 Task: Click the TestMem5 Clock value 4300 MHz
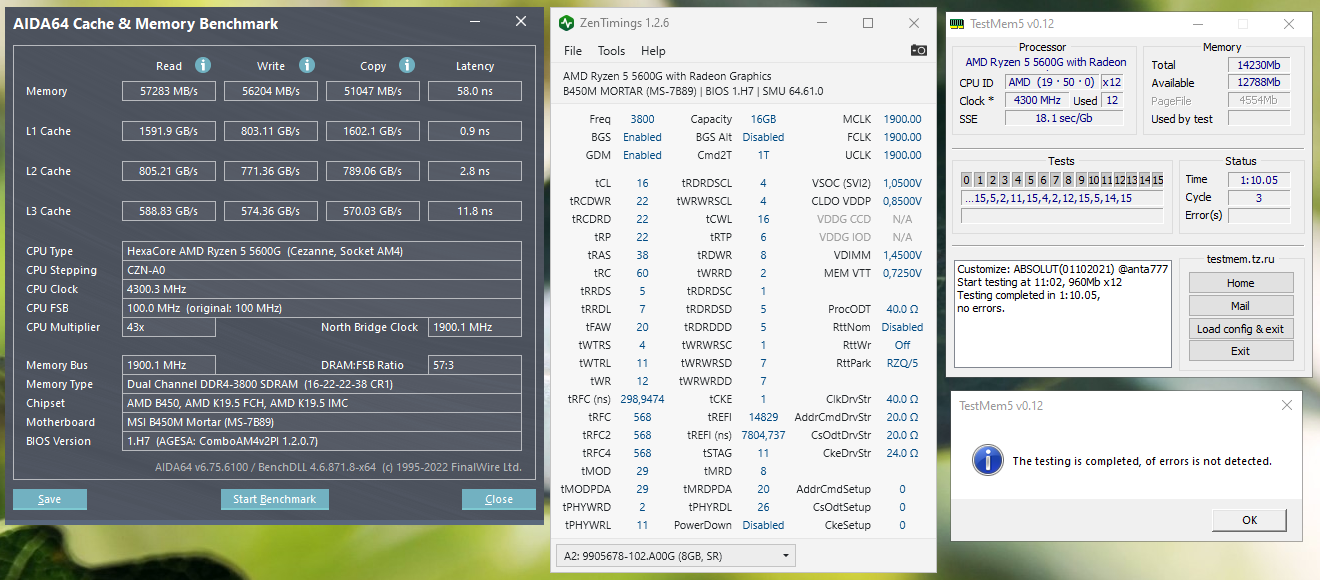click(x=1037, y=101)
